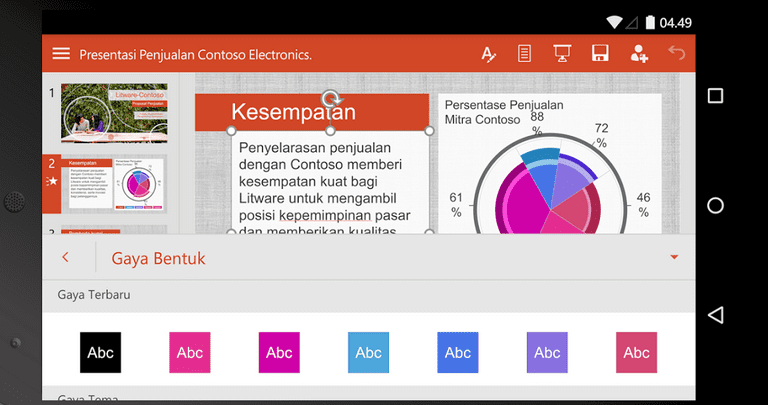This screenshot has width=768, height=405.
Task: Tap the Android back triangle button
Action: click(716, 315)
